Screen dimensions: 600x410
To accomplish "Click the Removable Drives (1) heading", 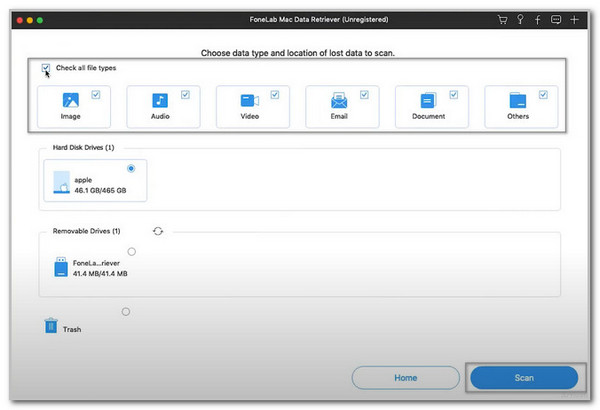I will tap(86, 231).
